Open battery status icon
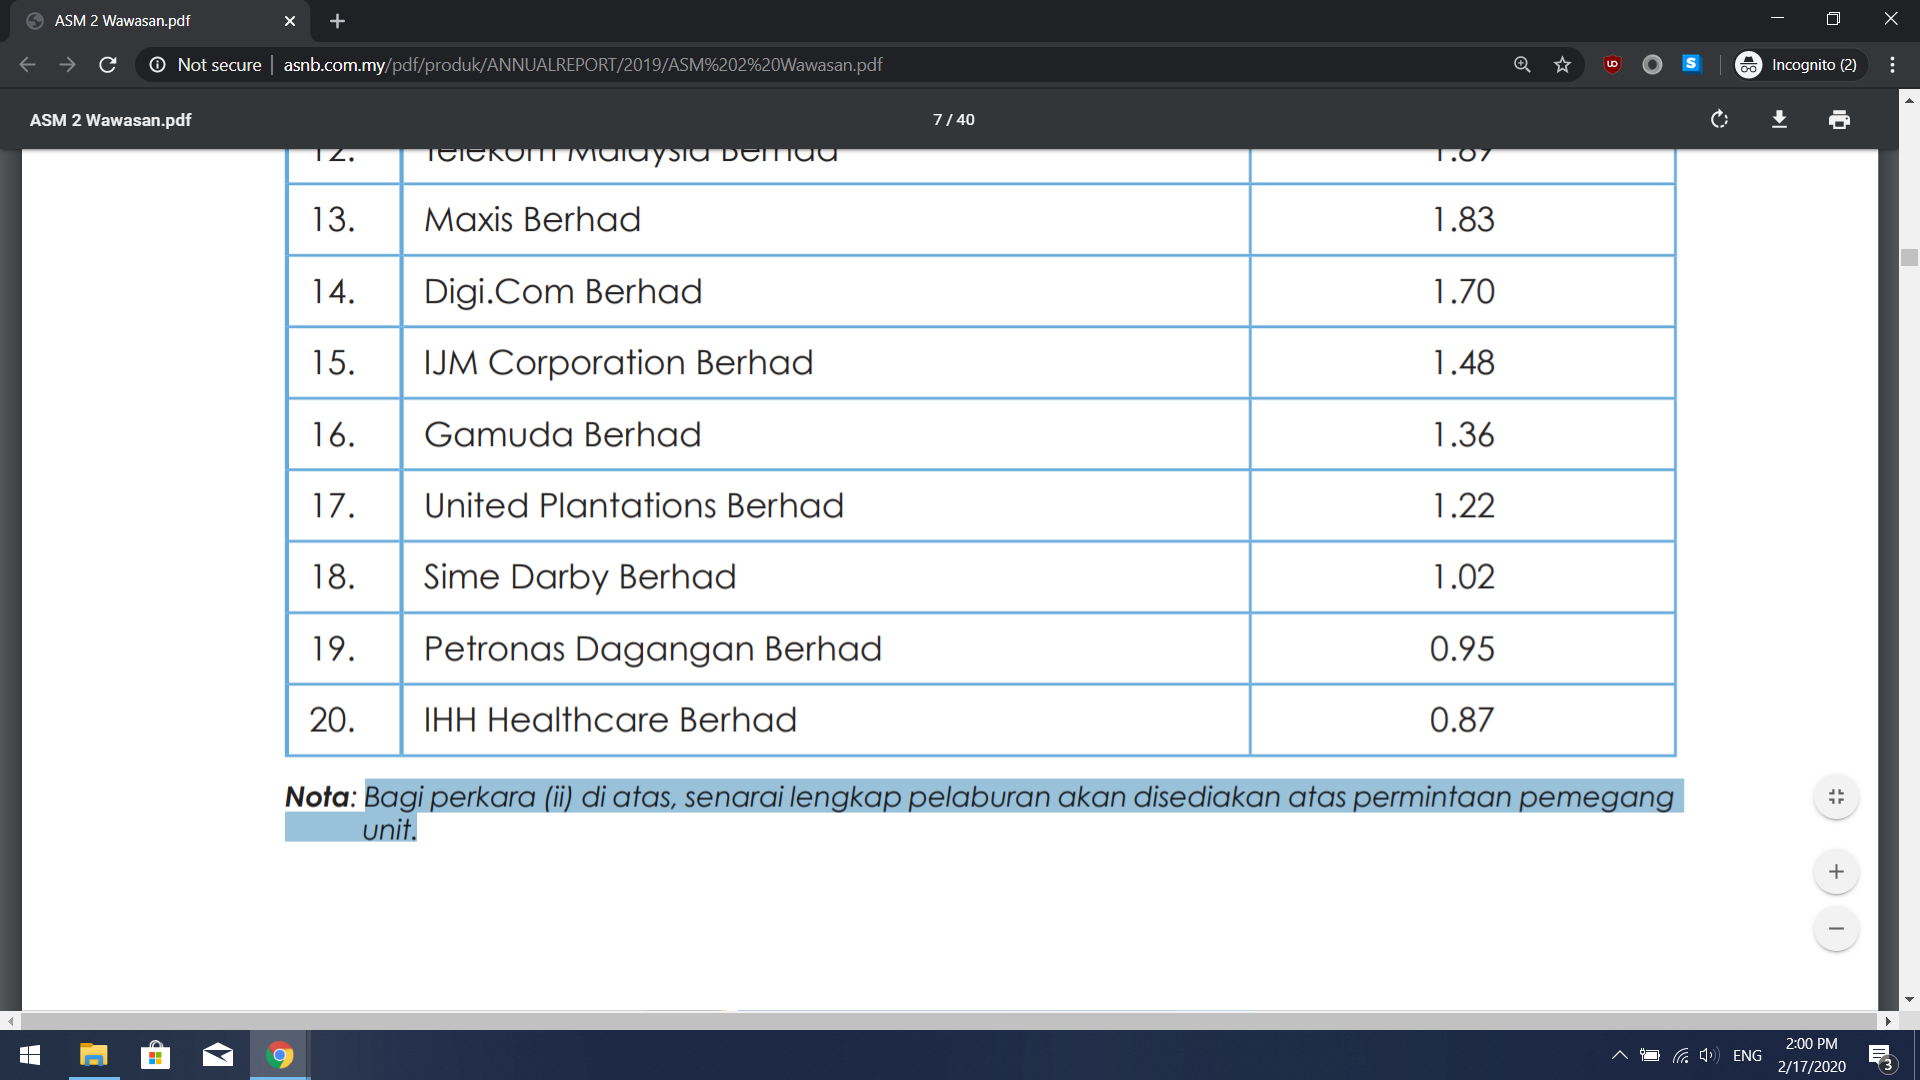 point(1650,1056)
